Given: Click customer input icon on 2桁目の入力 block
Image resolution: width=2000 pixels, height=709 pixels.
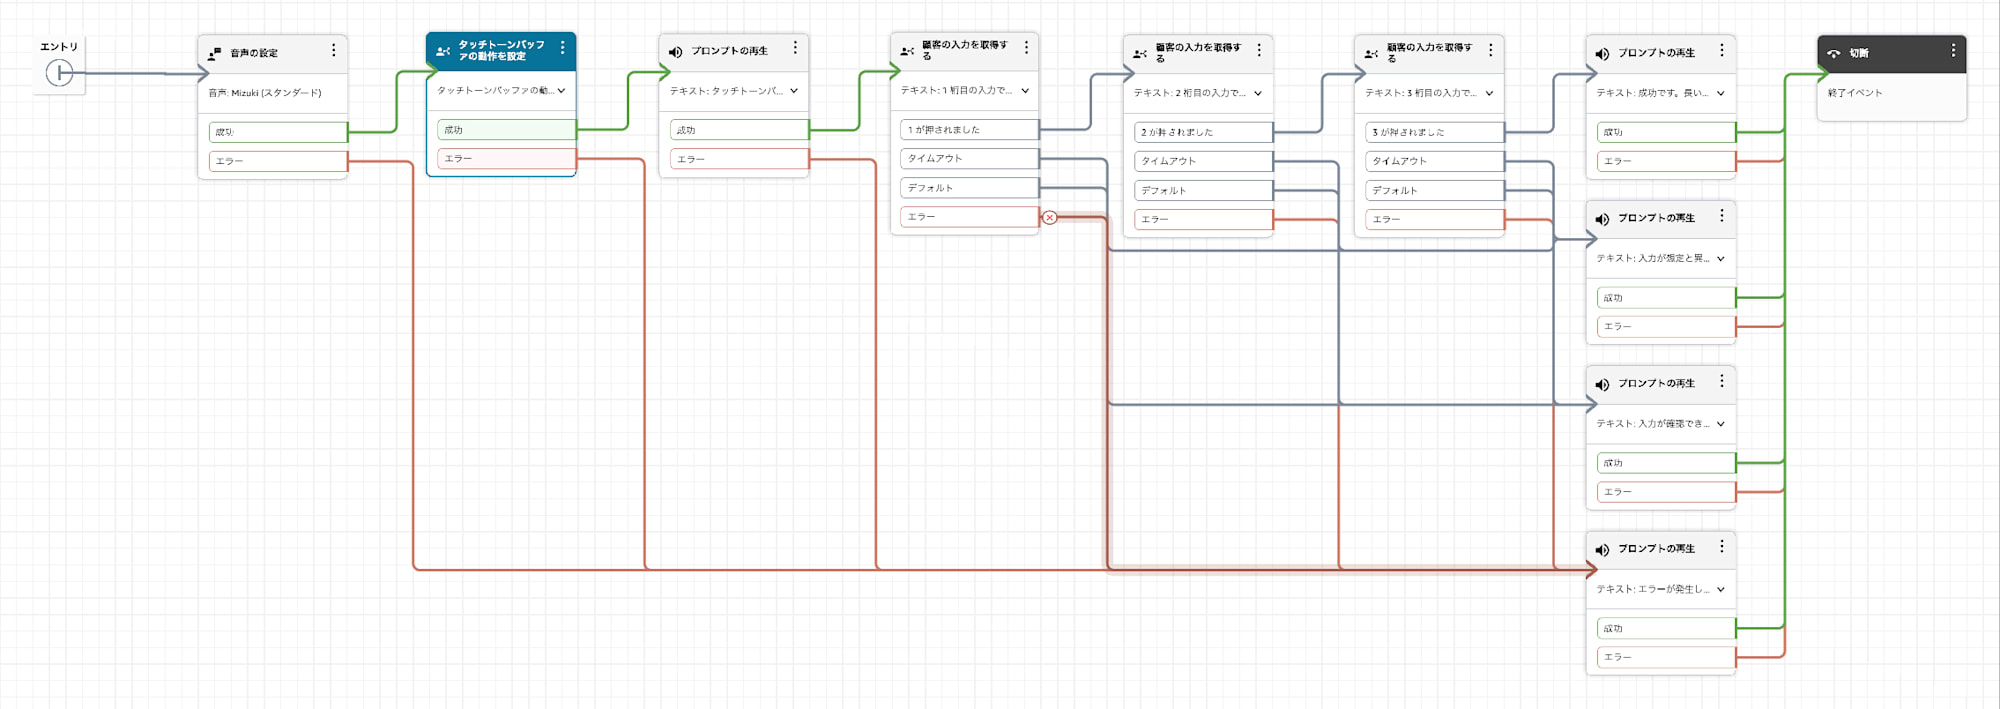Looking at the screenshot, I should coord(1140,53).
